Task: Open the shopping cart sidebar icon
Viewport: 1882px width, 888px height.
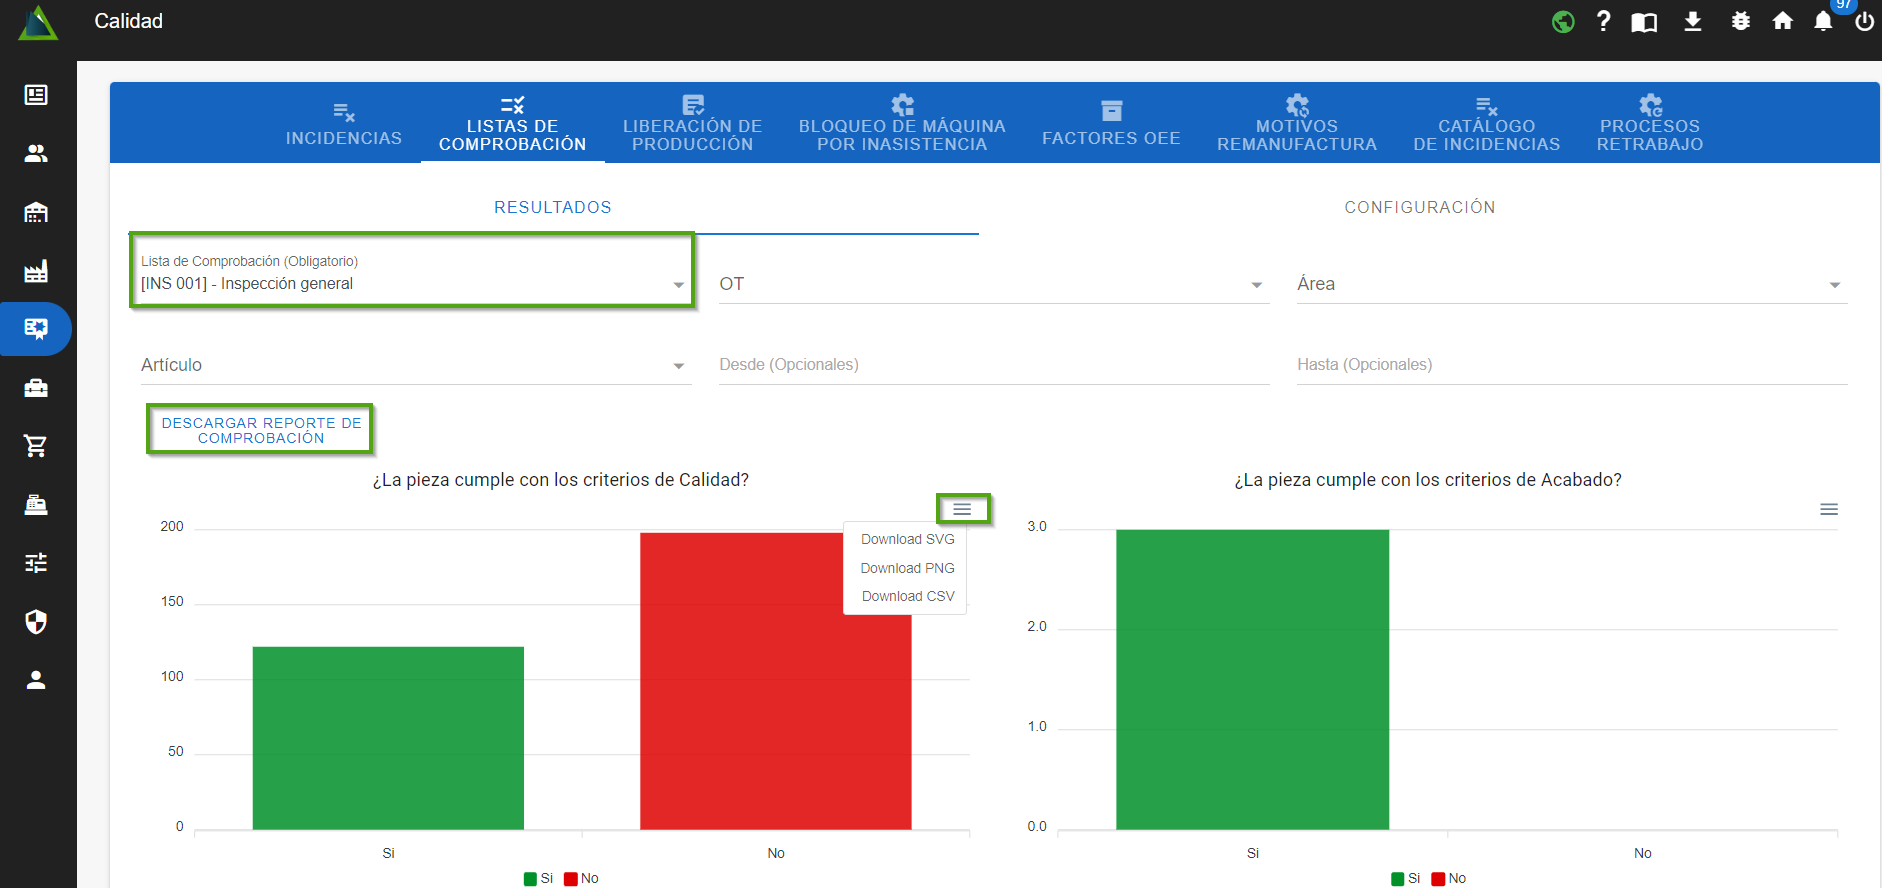Action: 36,446
